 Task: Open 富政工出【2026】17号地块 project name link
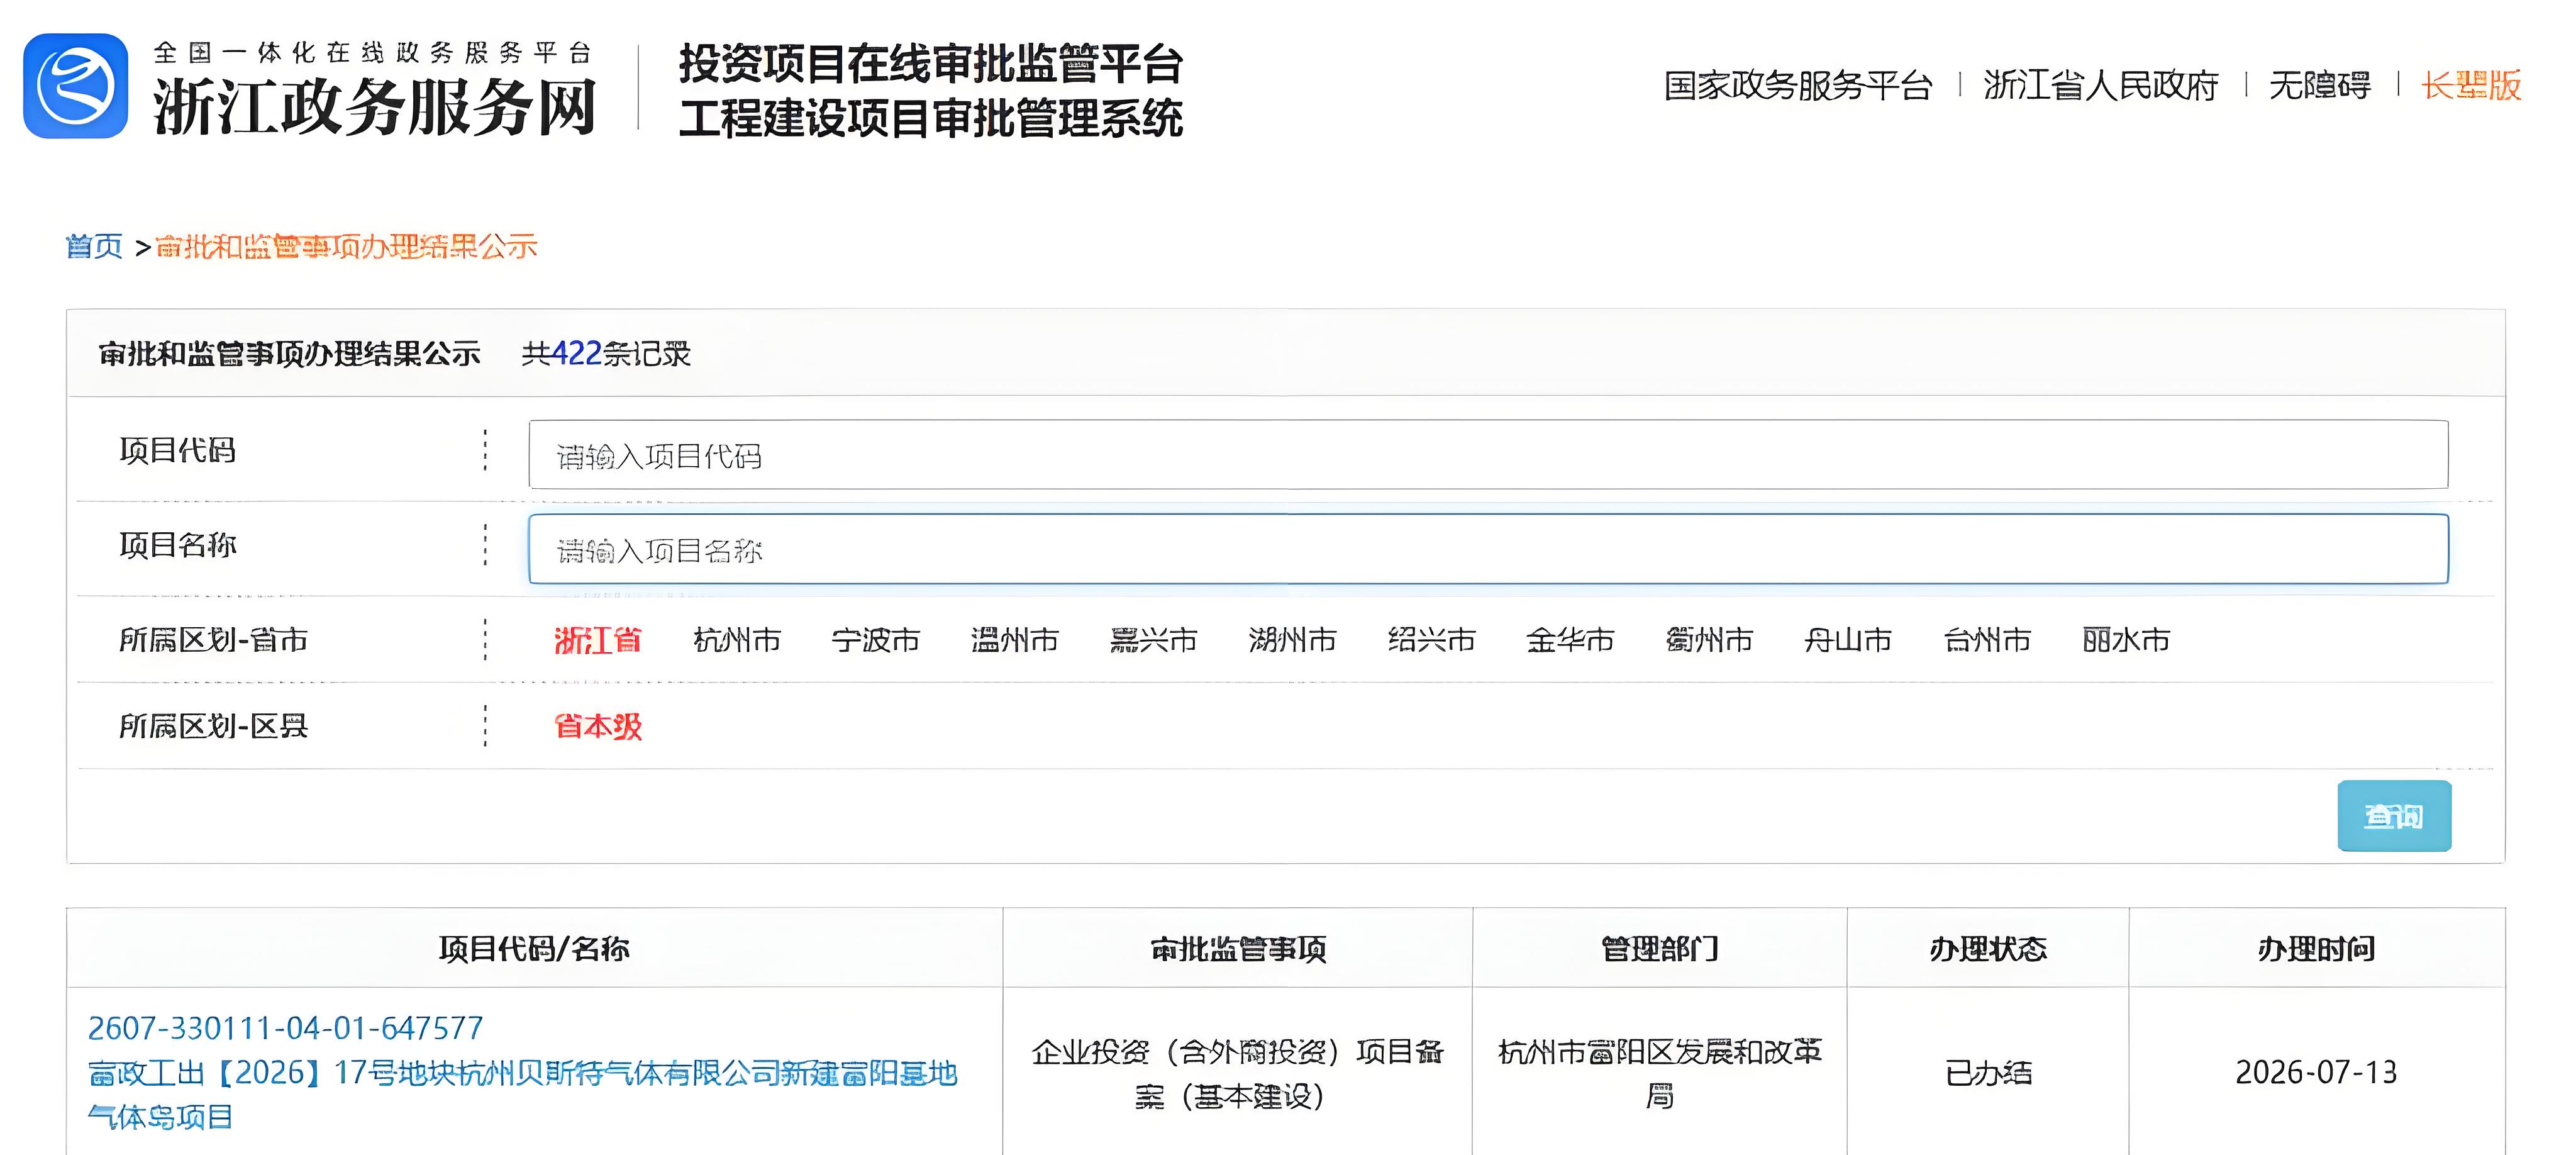click(x=522, y=1095)
